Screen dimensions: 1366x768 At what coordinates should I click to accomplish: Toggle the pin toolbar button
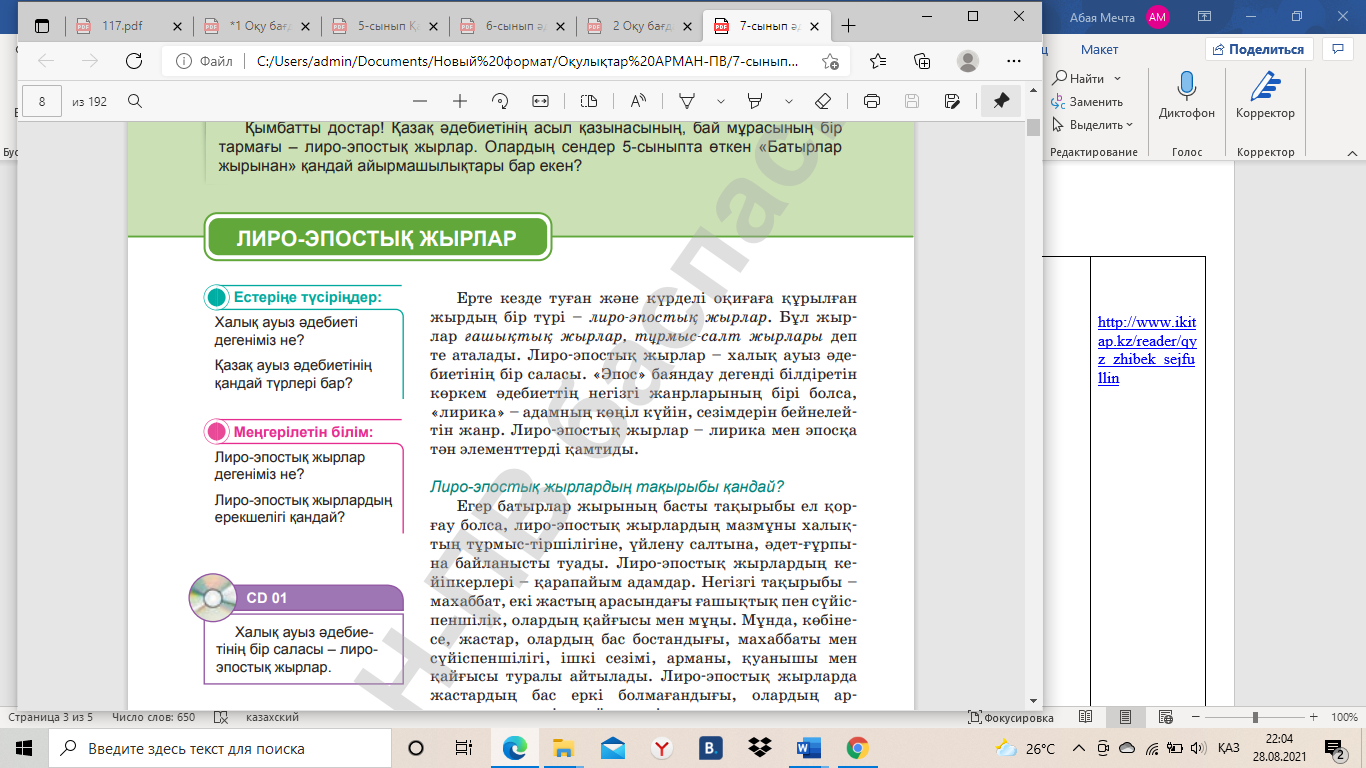point(1000,101)
